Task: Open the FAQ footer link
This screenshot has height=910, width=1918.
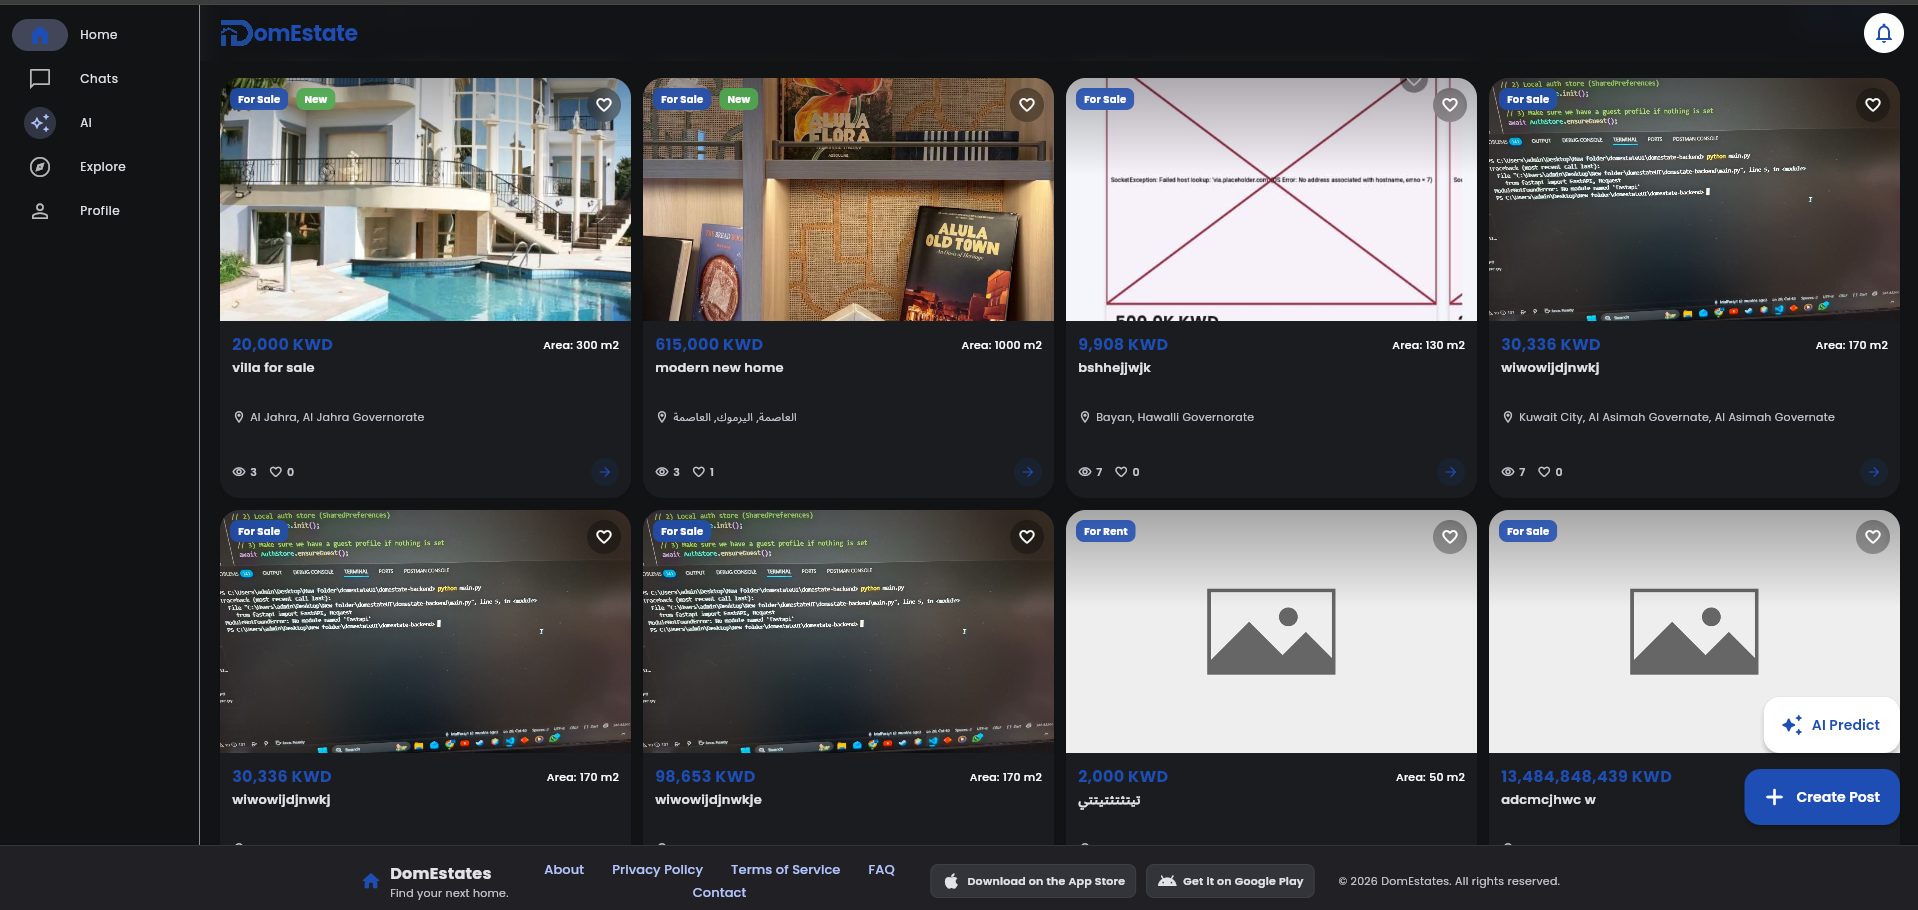Action: pyautogui.click(x=881, y=869)
